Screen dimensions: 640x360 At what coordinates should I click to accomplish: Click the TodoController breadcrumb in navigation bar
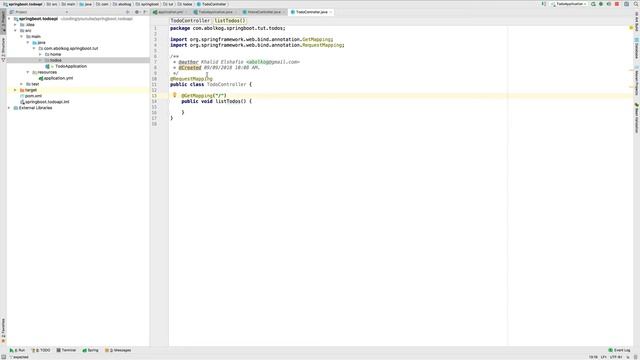point(212,4)
